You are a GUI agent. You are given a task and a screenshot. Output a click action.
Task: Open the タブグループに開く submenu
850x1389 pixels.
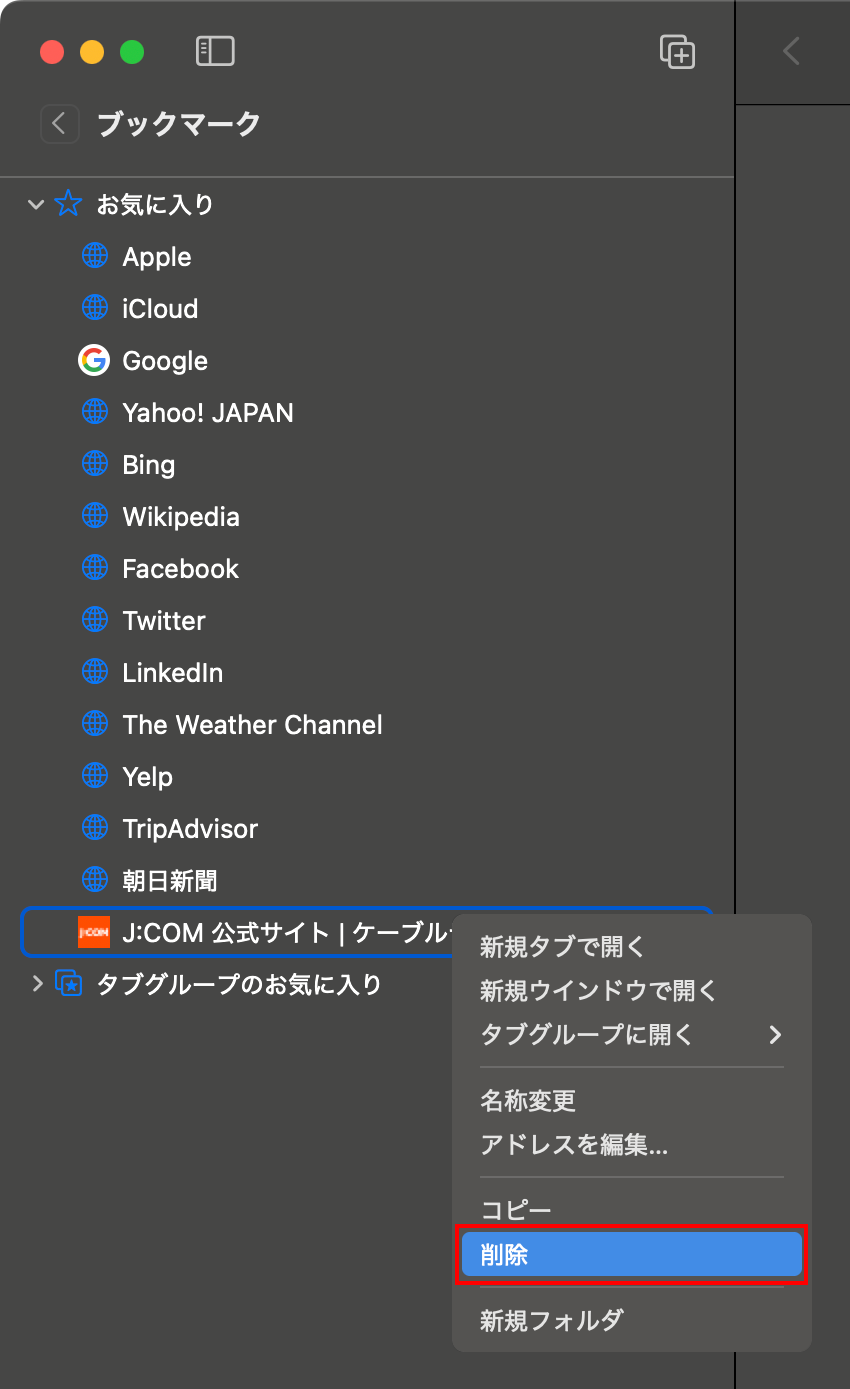631,1034
